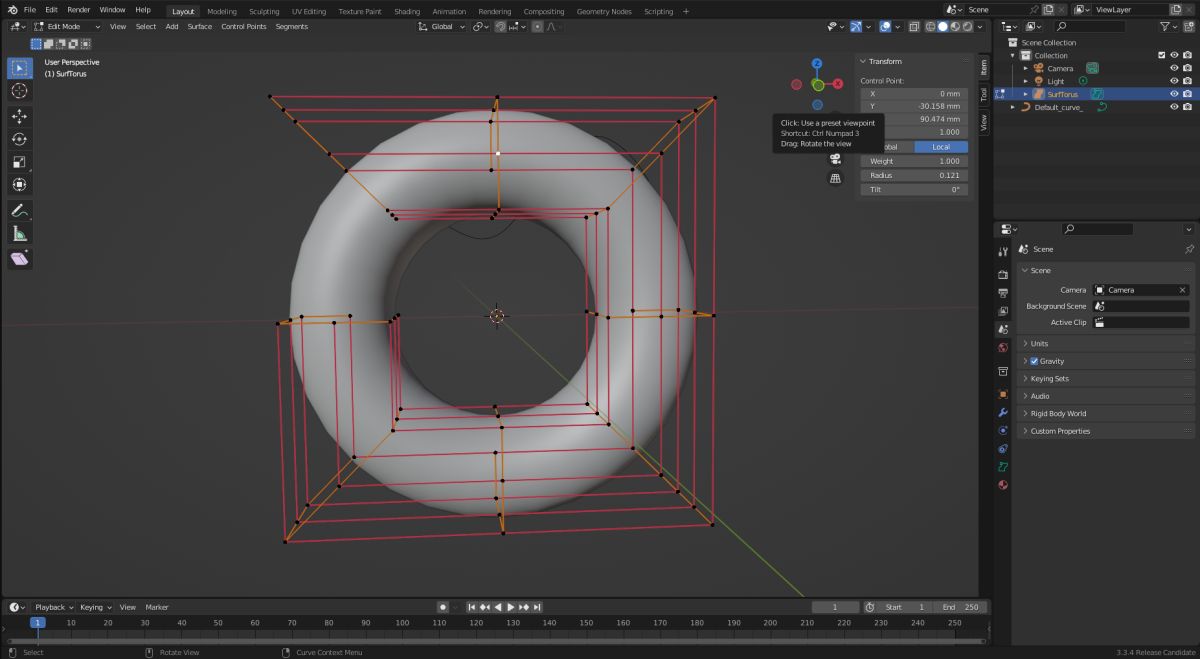Switch to the Sculpting workspace tab
Viewport: 1200px width, 659px height.
point(264,11)
